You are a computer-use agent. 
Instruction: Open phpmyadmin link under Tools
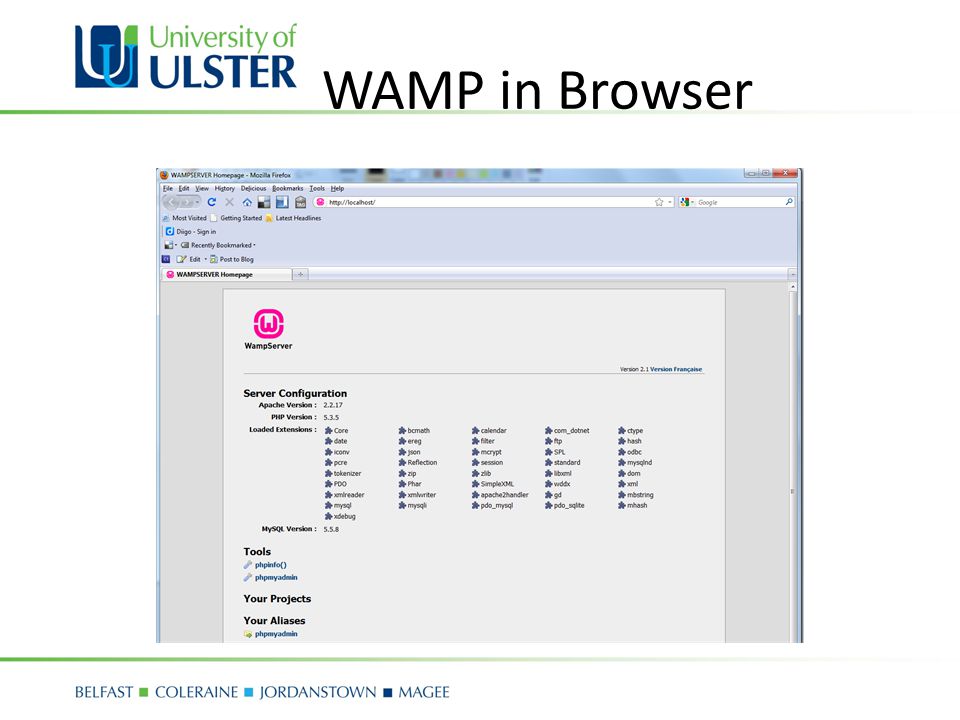pos(276,577)
